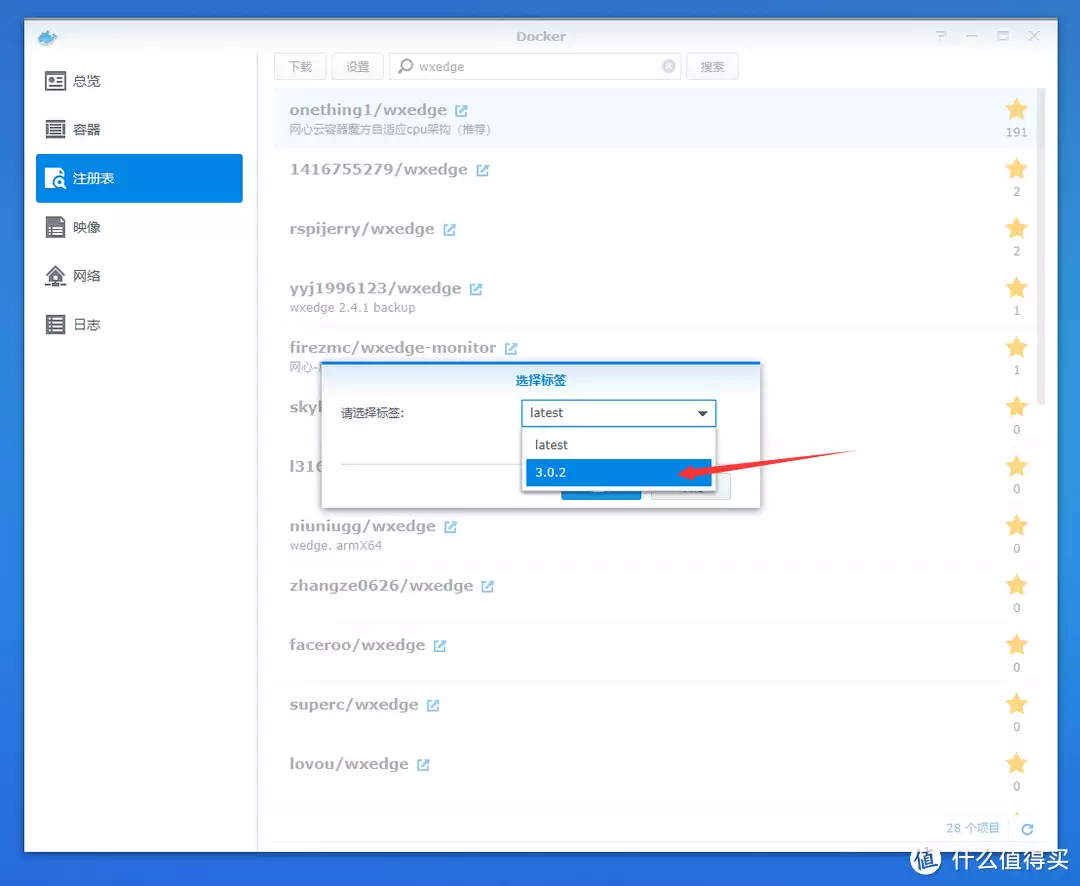1080x886 pixels.
Task: Open external link for zhangze0626/wxedge
Action: click(488, 586)
